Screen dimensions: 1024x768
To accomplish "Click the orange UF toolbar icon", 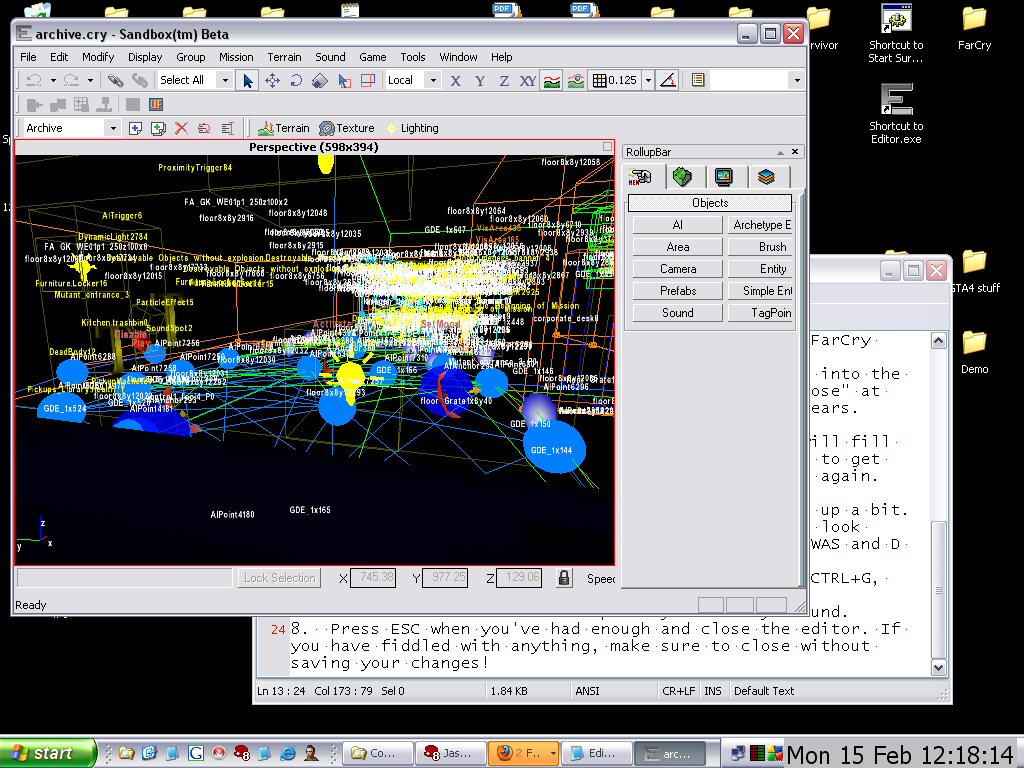I will pyautogui.click(x=155, y=104).
